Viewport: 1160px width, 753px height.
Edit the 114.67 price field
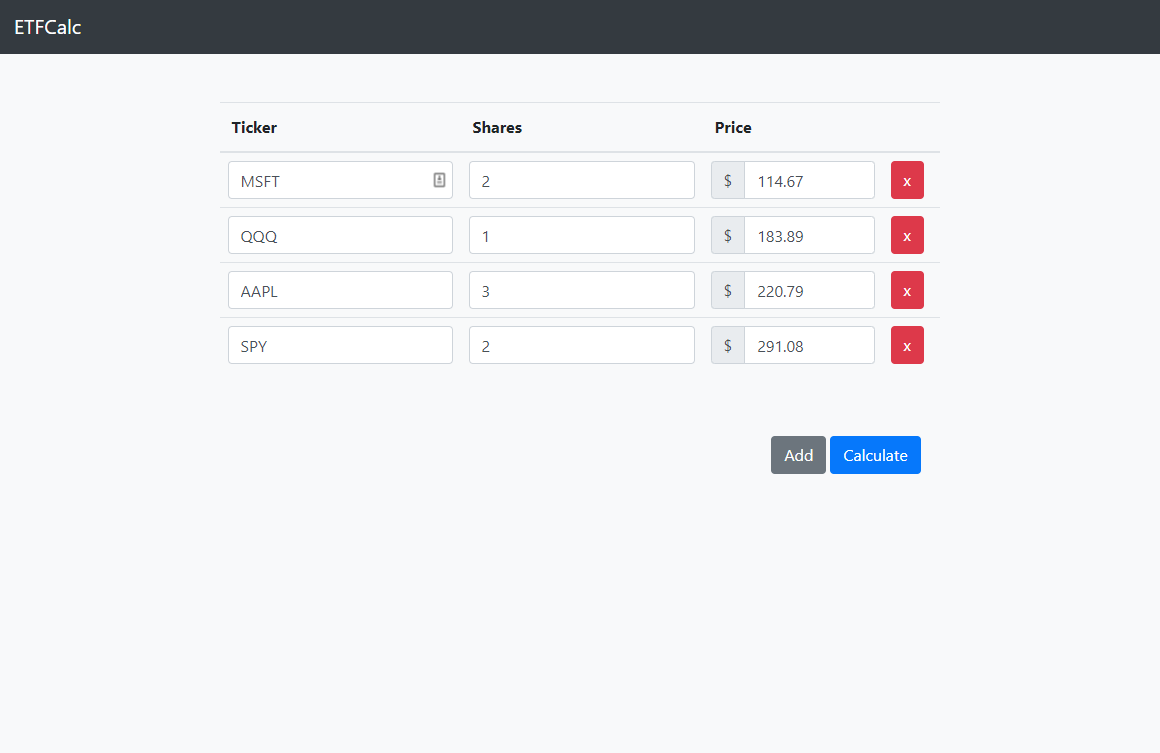click(809, 180)
